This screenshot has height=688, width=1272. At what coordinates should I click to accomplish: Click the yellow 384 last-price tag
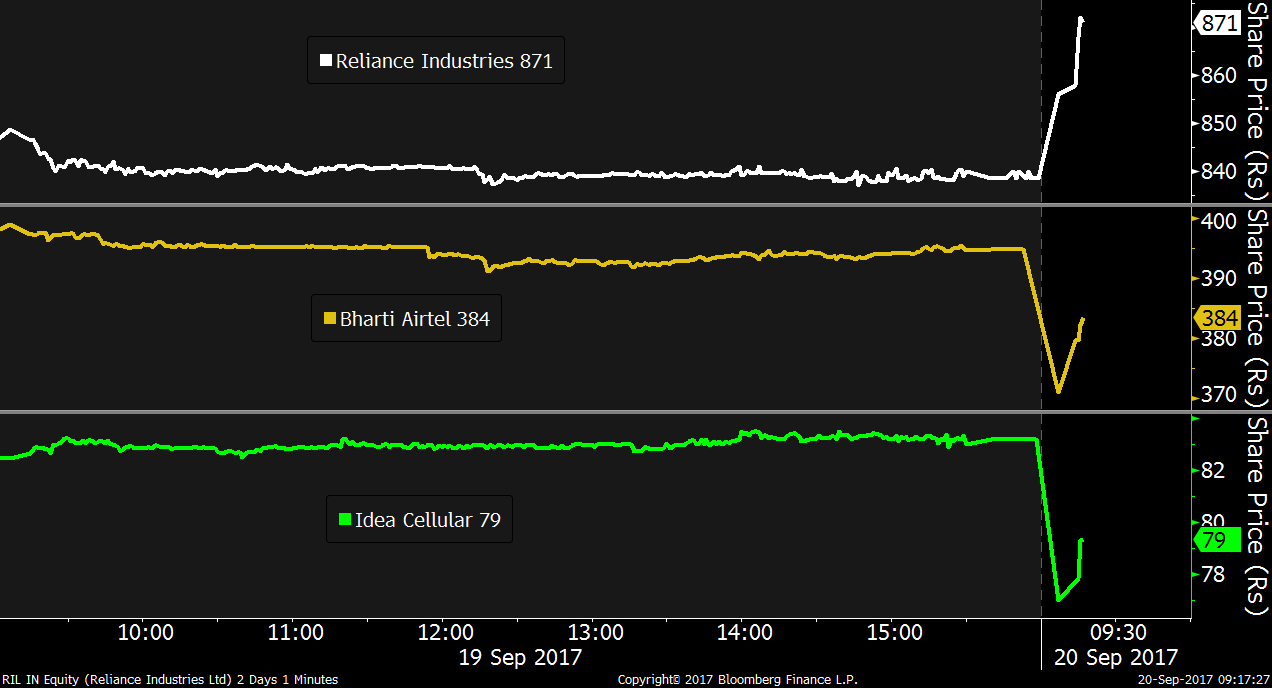1219,319
